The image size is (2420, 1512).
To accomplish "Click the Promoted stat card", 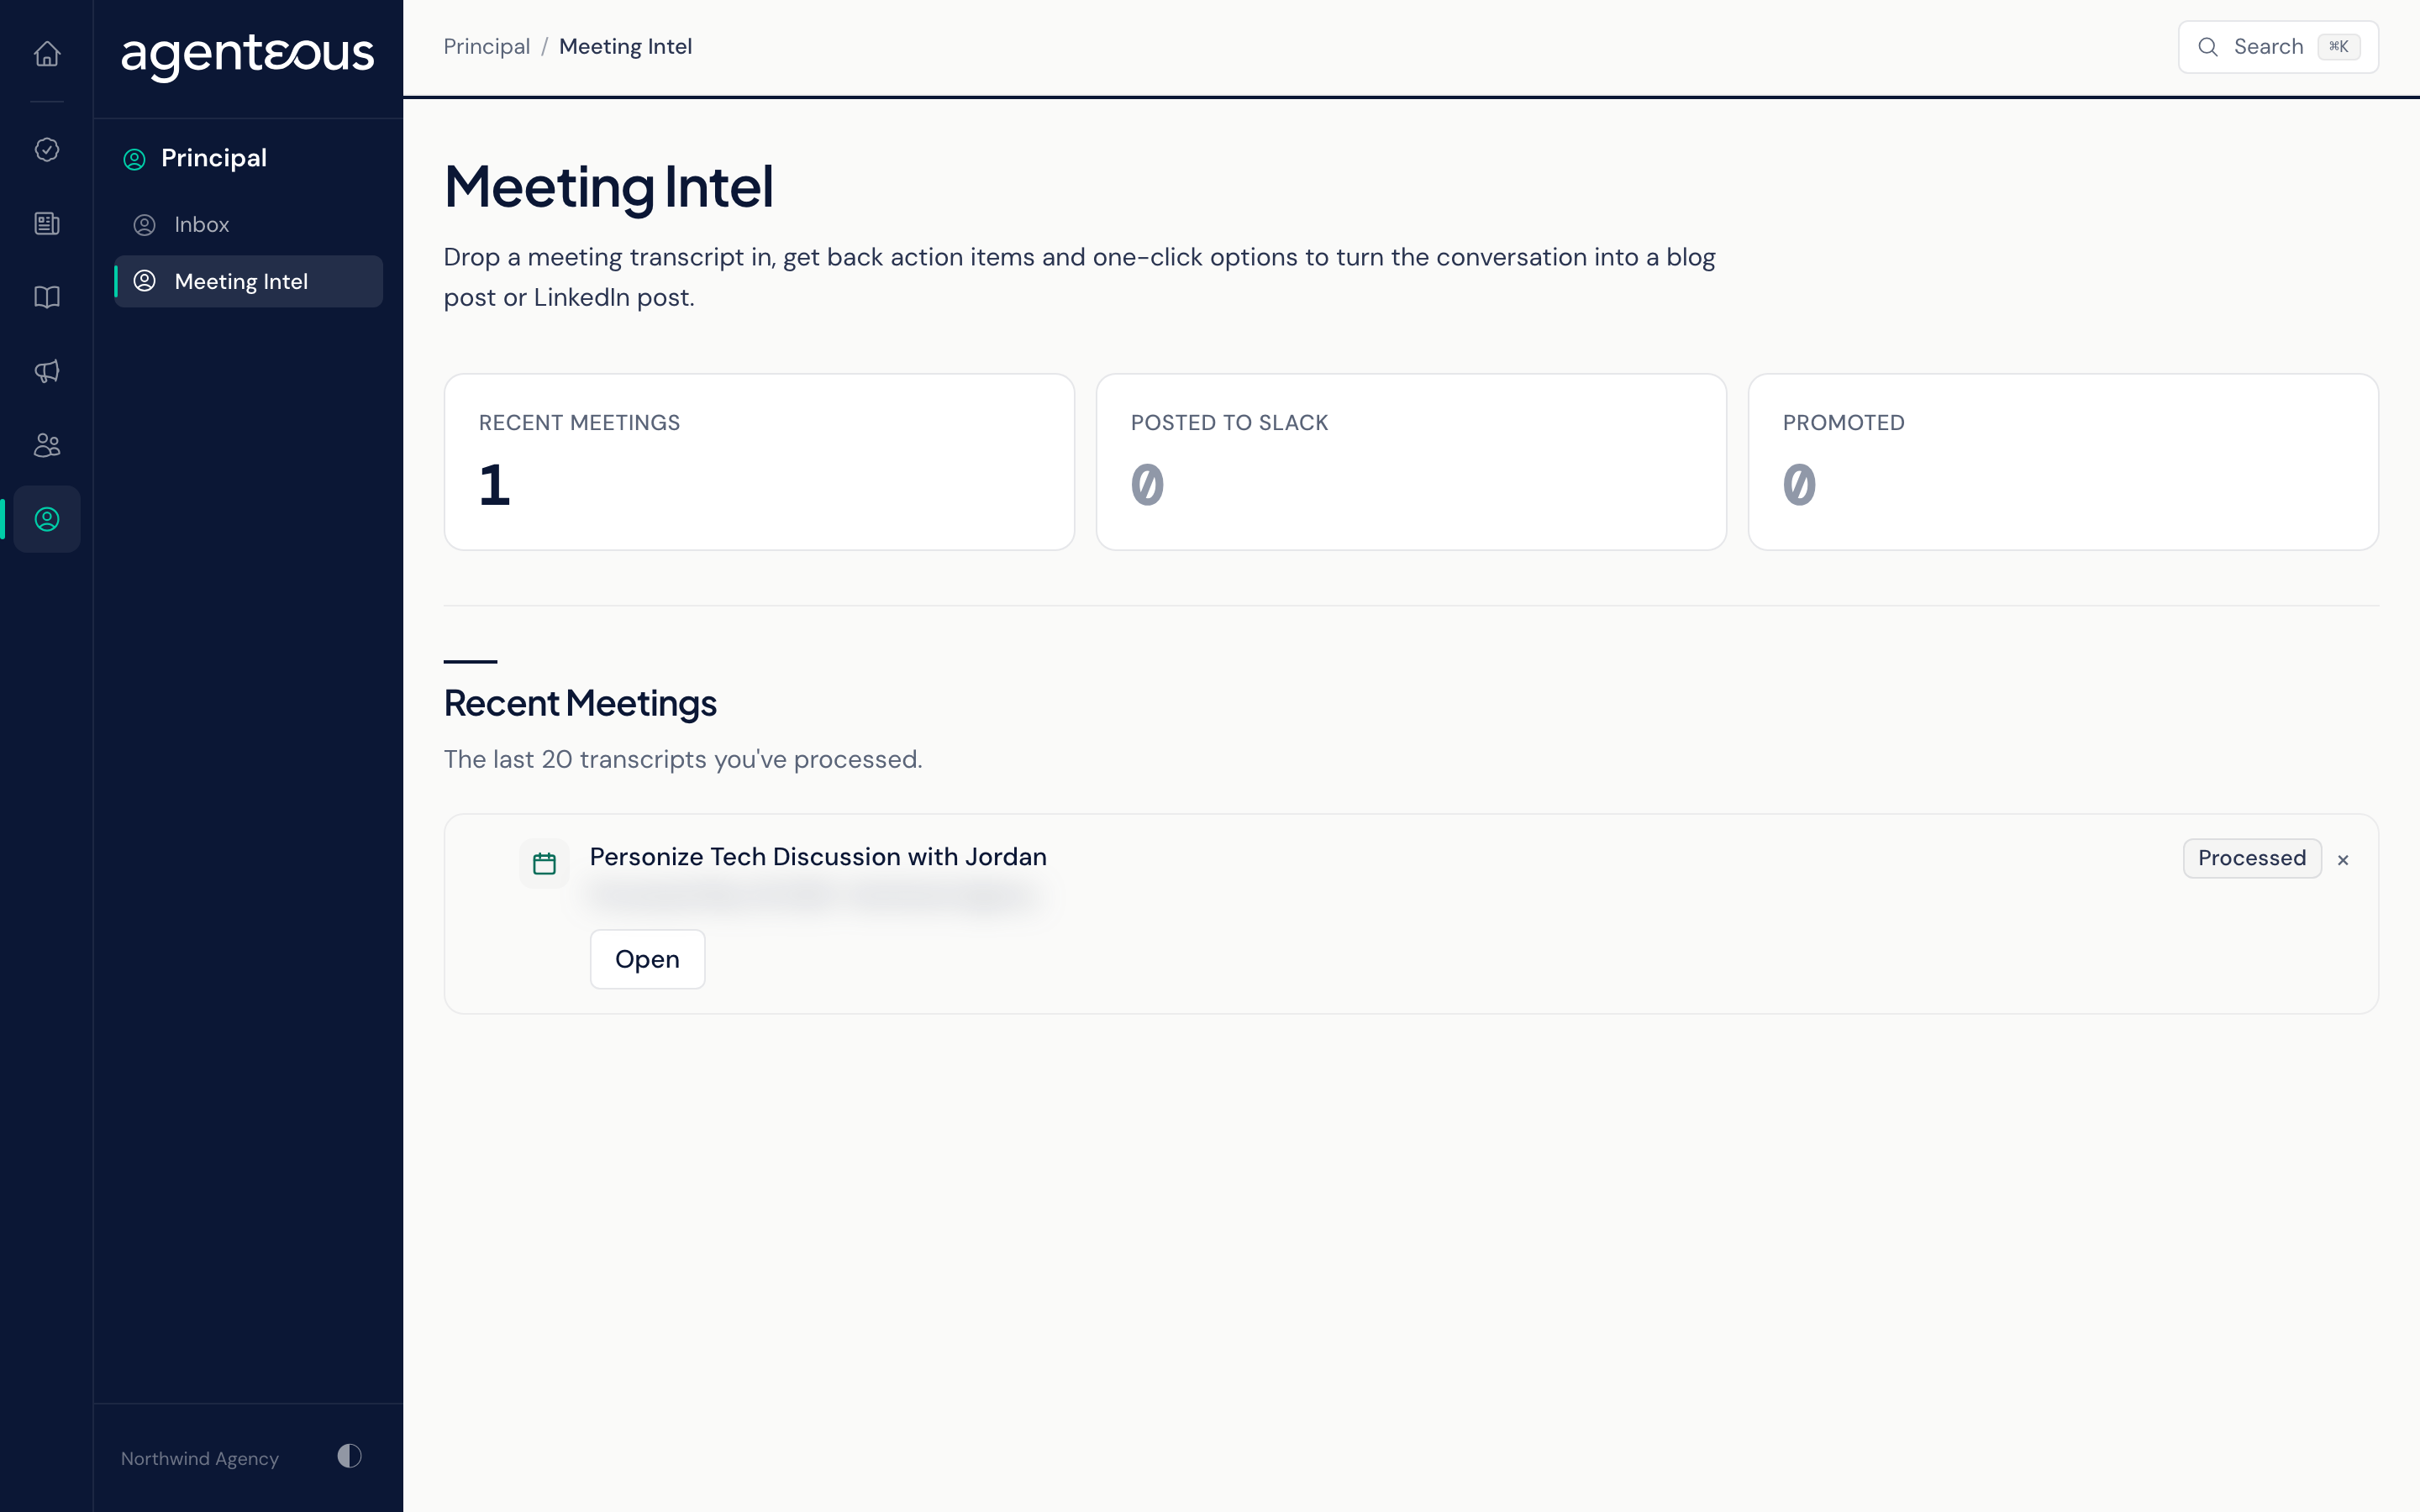I will pyautogui.click(x=2063, y=462).
